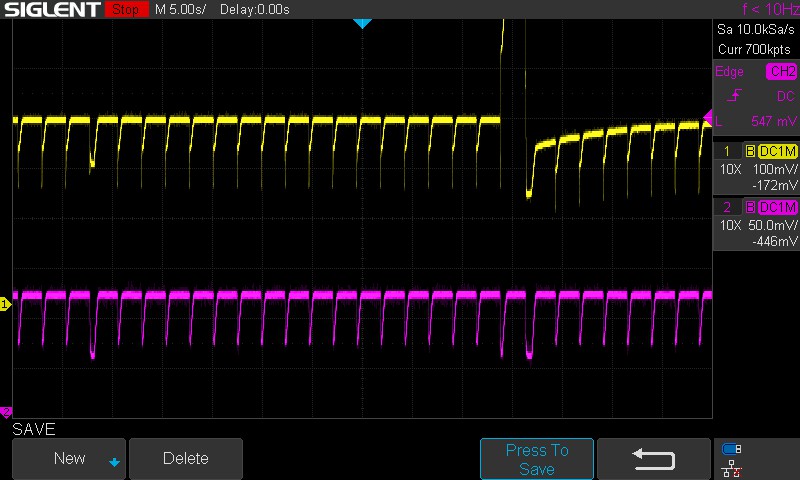Click the f < 10Hz frequency readout
800x480 pixels.
click(x=770, y=9)
